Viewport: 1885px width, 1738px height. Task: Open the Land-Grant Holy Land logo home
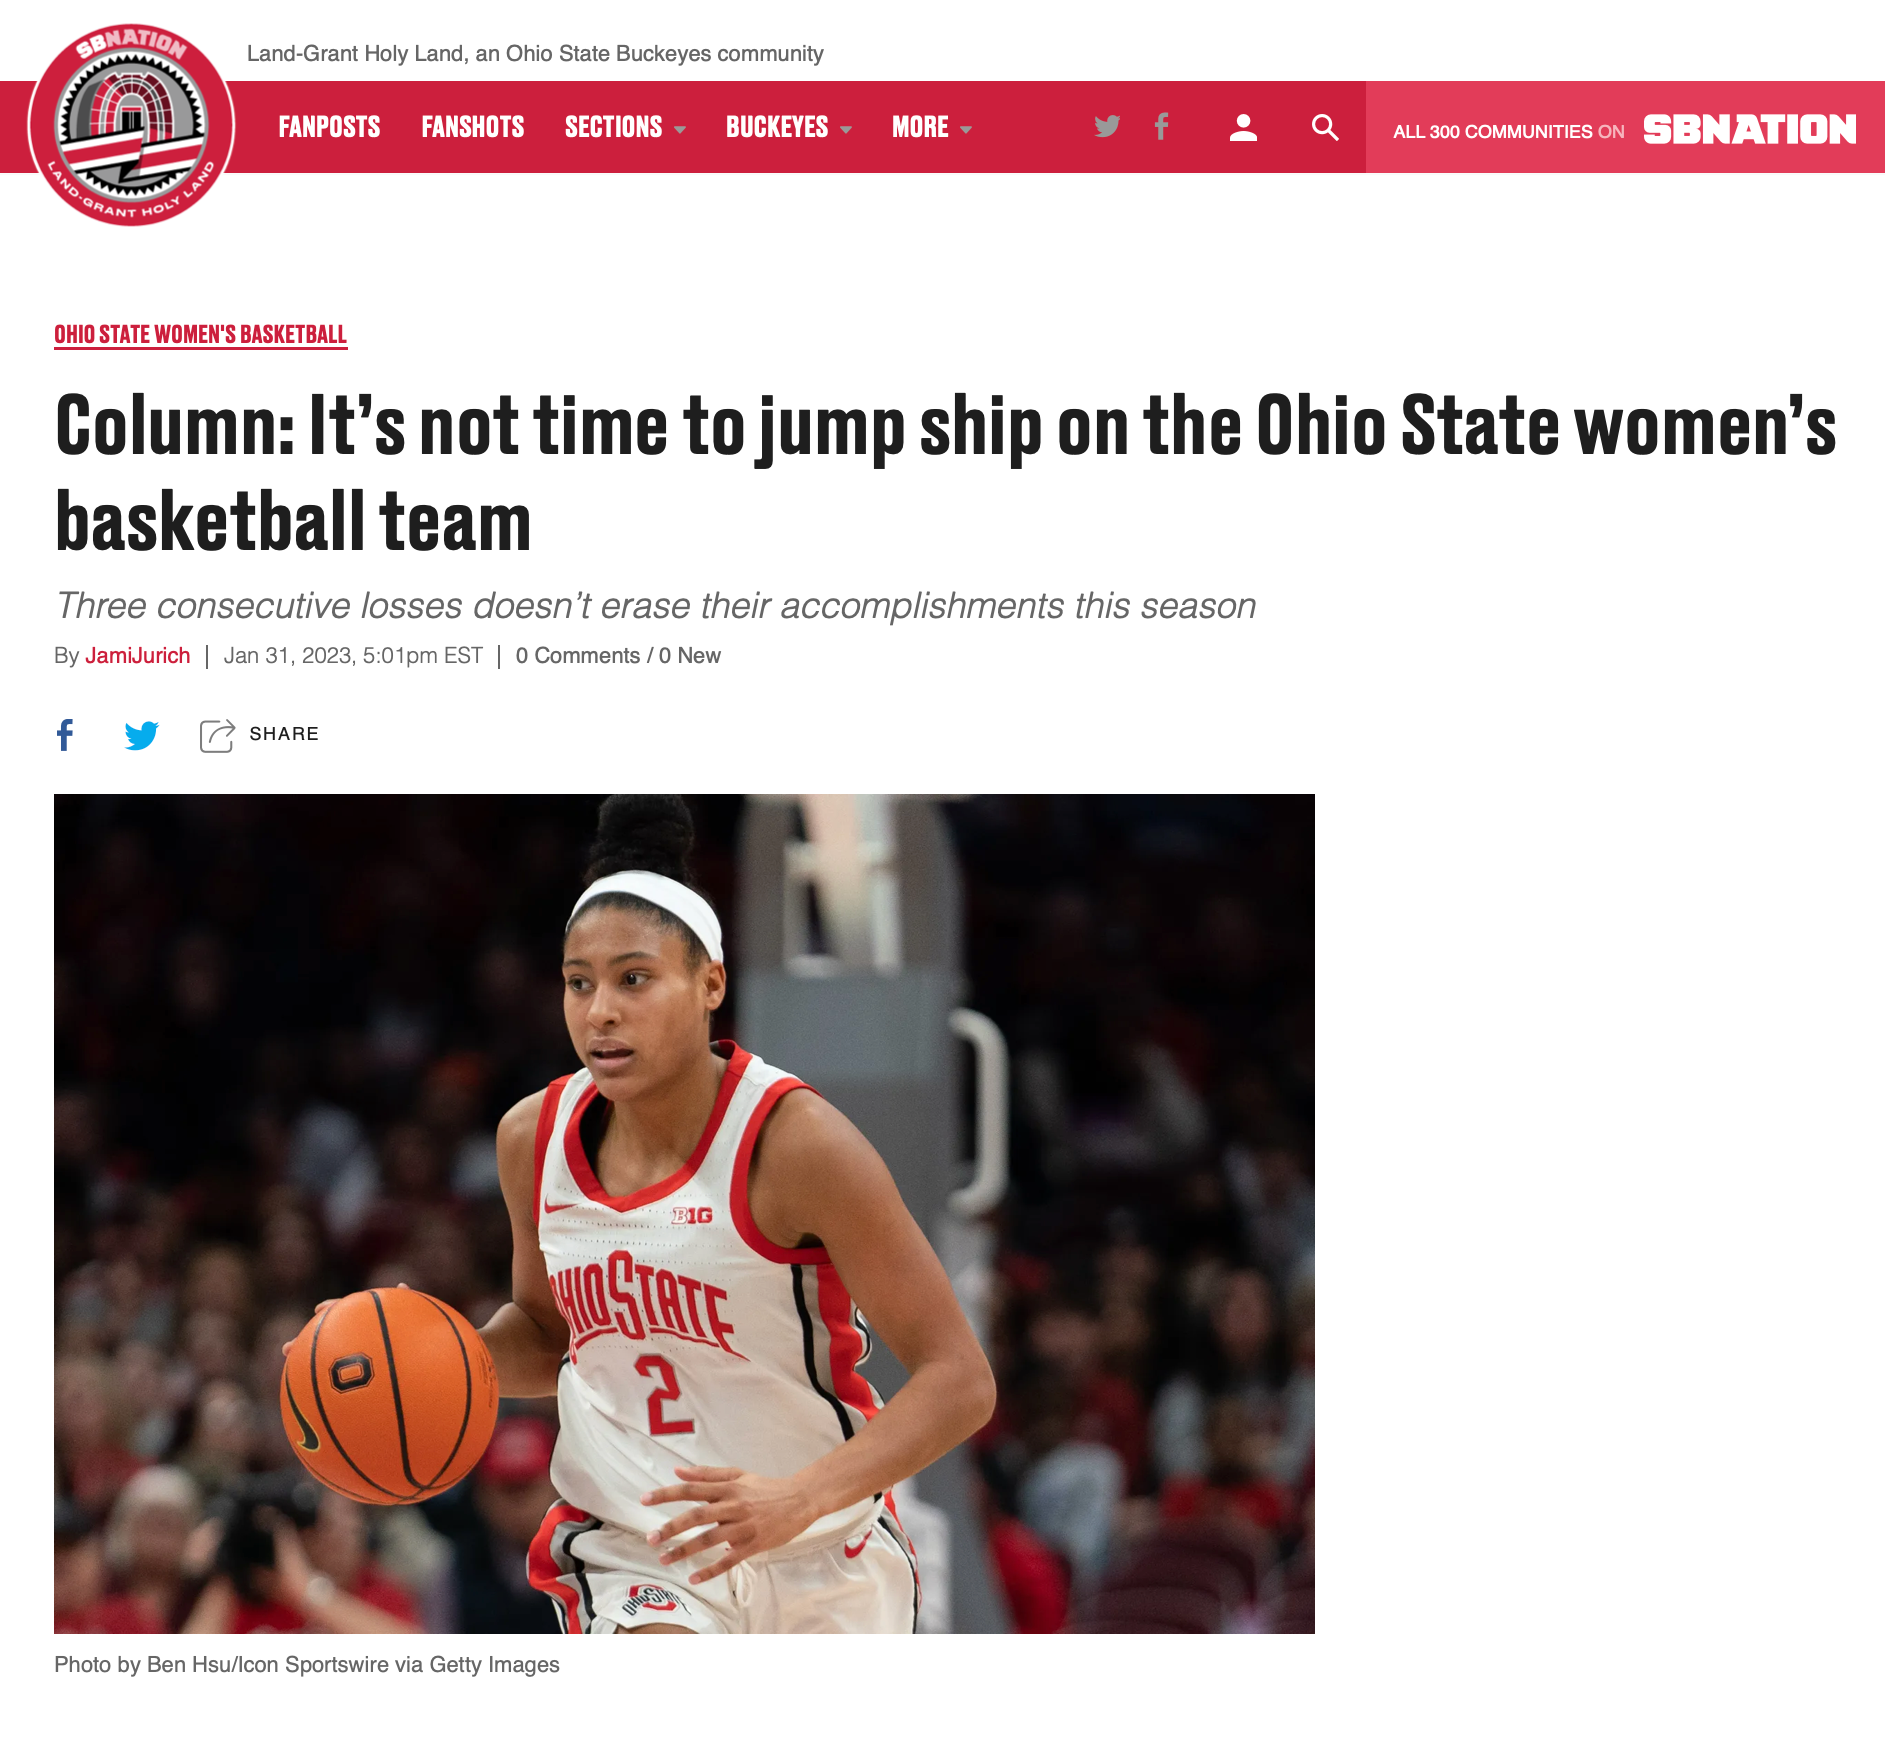[x=131, y=125]
